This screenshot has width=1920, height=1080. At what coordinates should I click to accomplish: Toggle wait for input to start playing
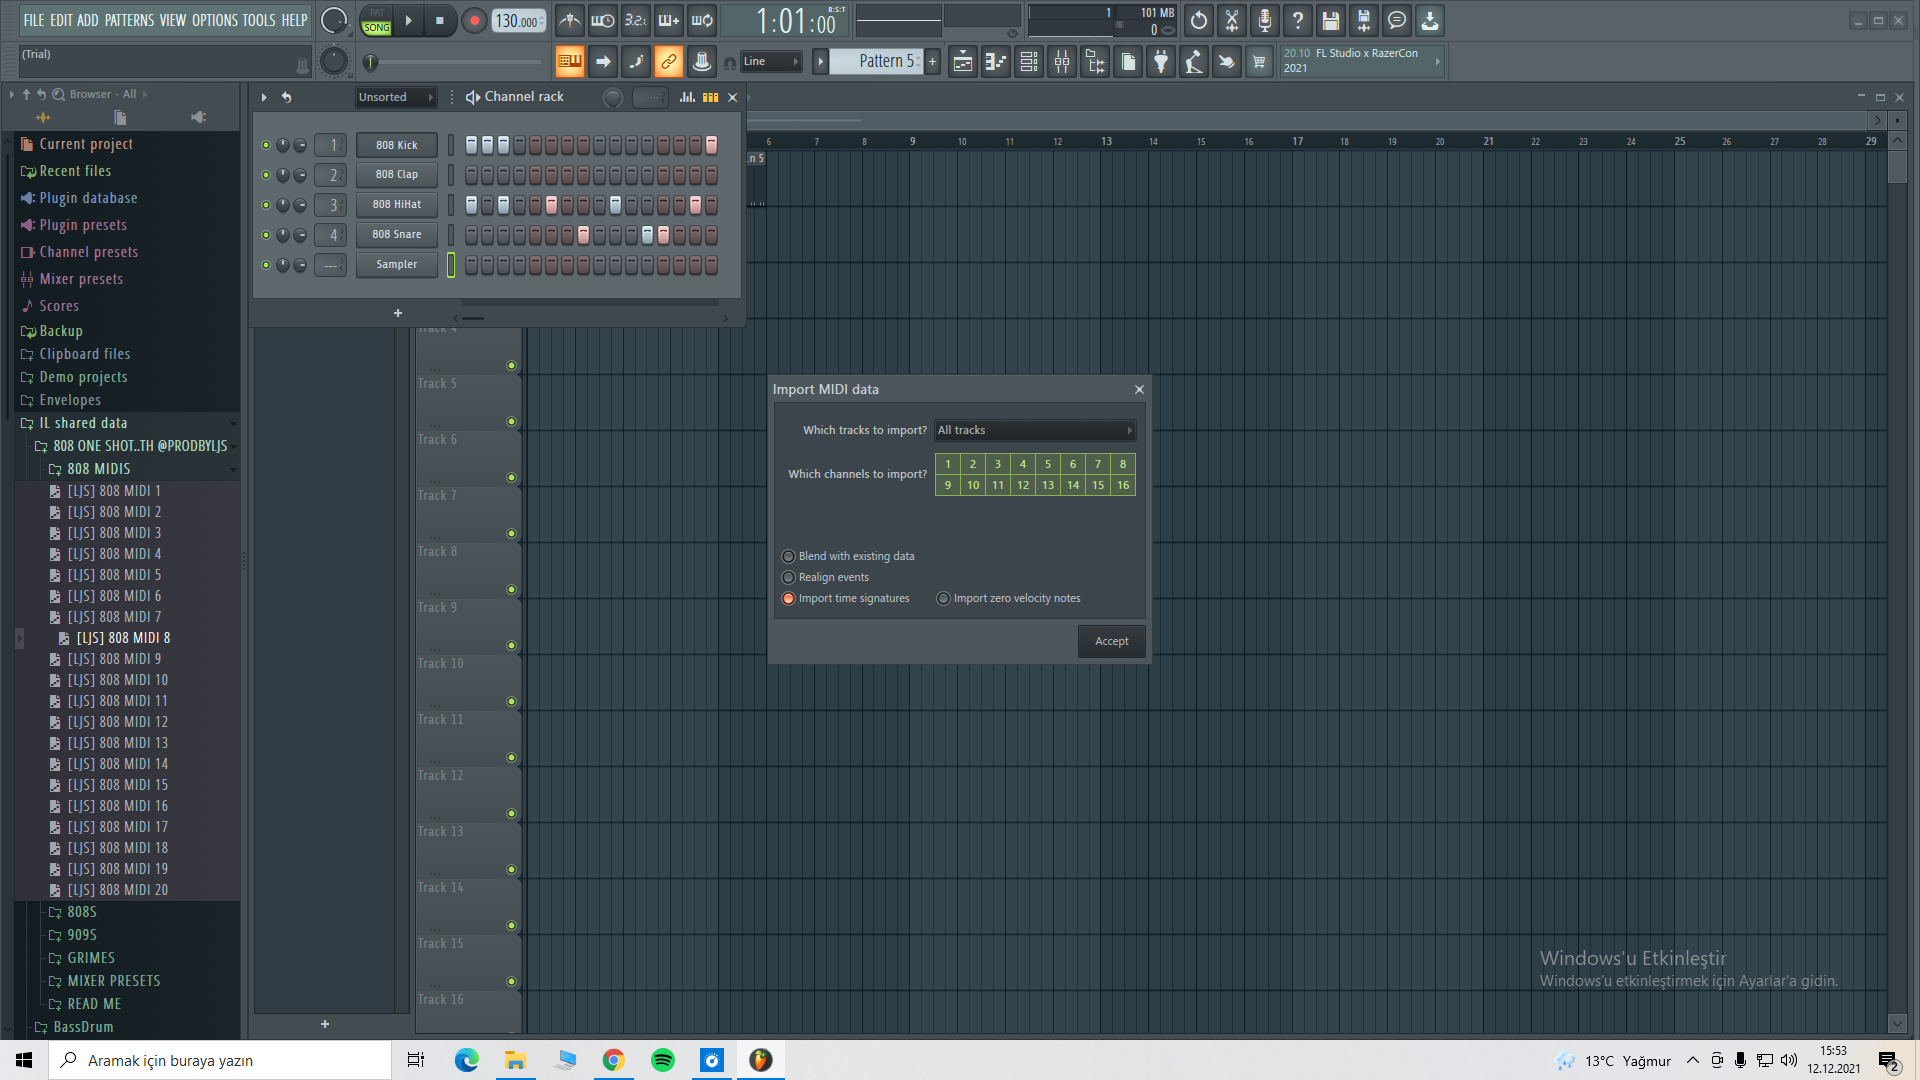tap(603, 20)
